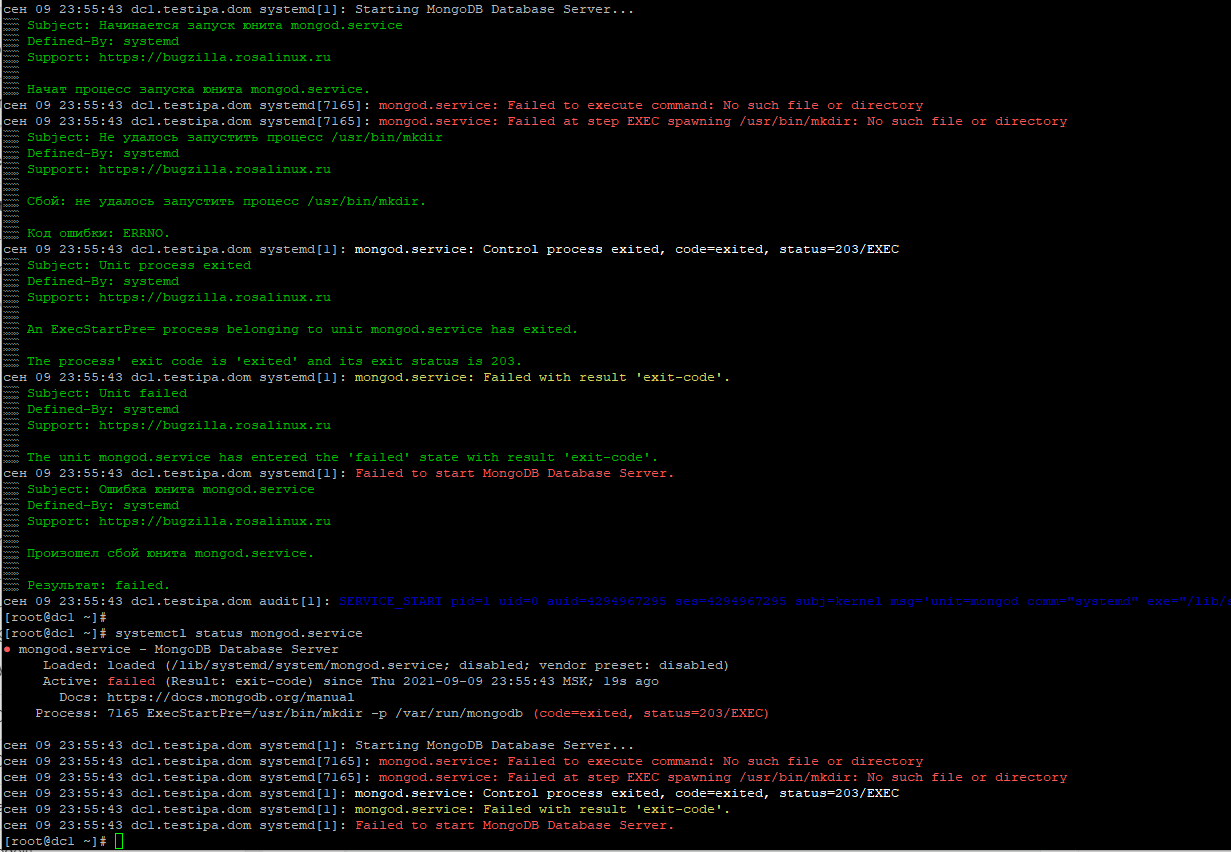
Task: Click 'The process' exit code is exited' line
Action: 274,361
